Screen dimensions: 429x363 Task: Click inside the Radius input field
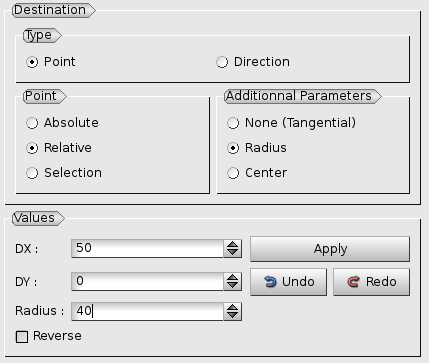(147, 311)
